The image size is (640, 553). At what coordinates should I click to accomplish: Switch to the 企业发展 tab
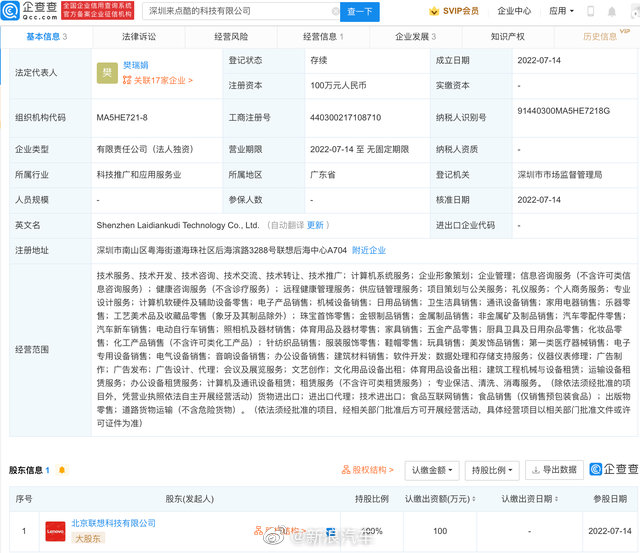point(416,37)
